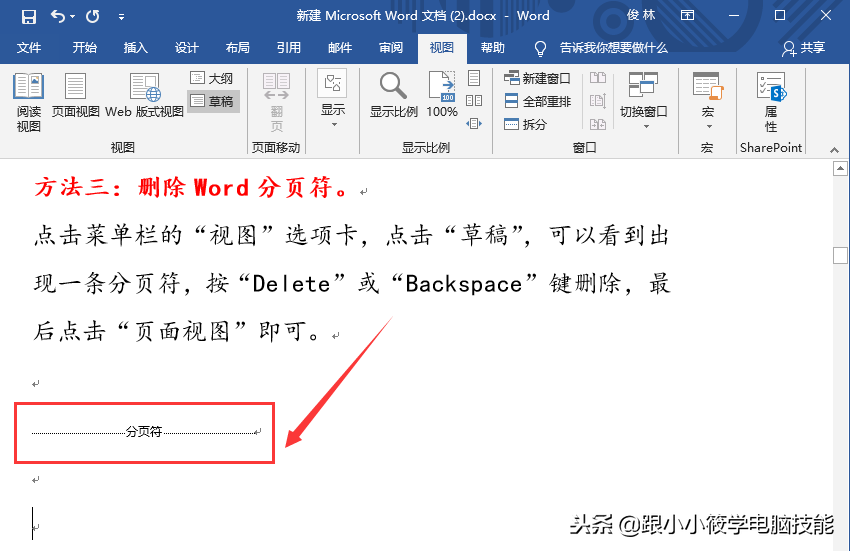Click the Multiple Pages (多页) zoom icon
The width and height of the screenshot is (850, 551).
pos(474,100)
